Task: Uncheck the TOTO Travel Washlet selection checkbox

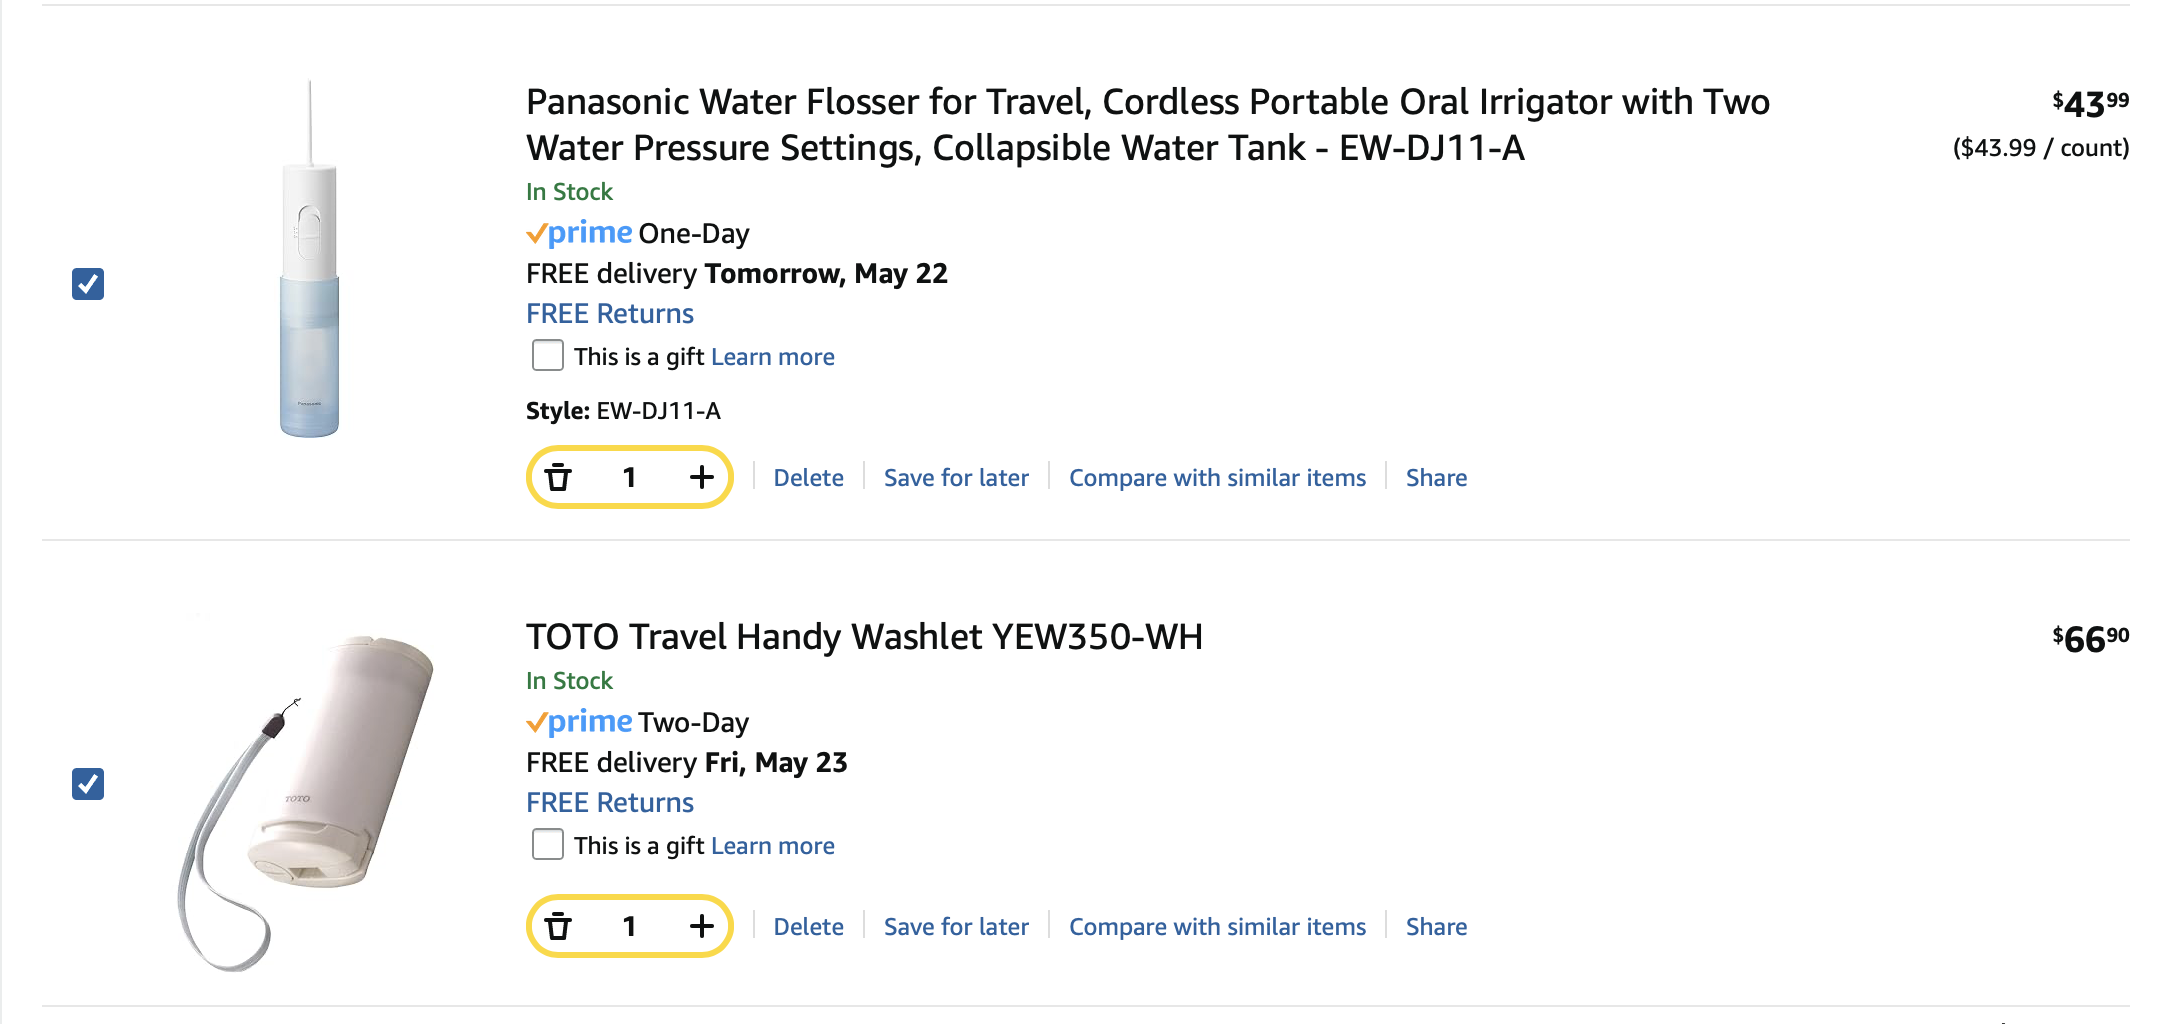Action: pos(88,784)
